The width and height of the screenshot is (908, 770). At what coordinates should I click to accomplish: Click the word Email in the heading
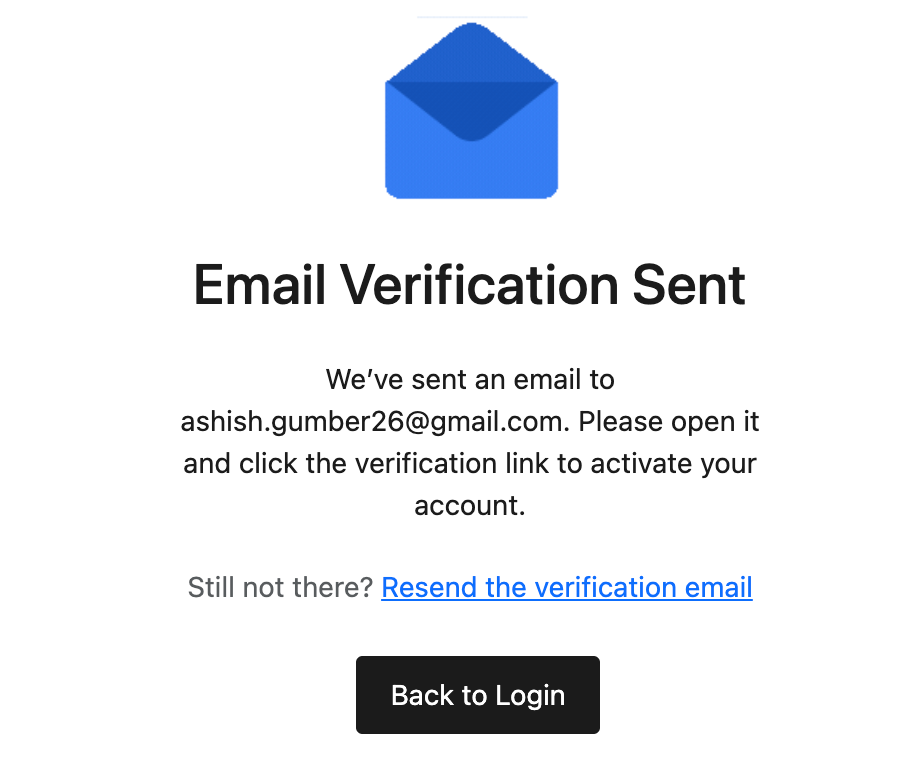pyautogui.click(x=259, y=285)
